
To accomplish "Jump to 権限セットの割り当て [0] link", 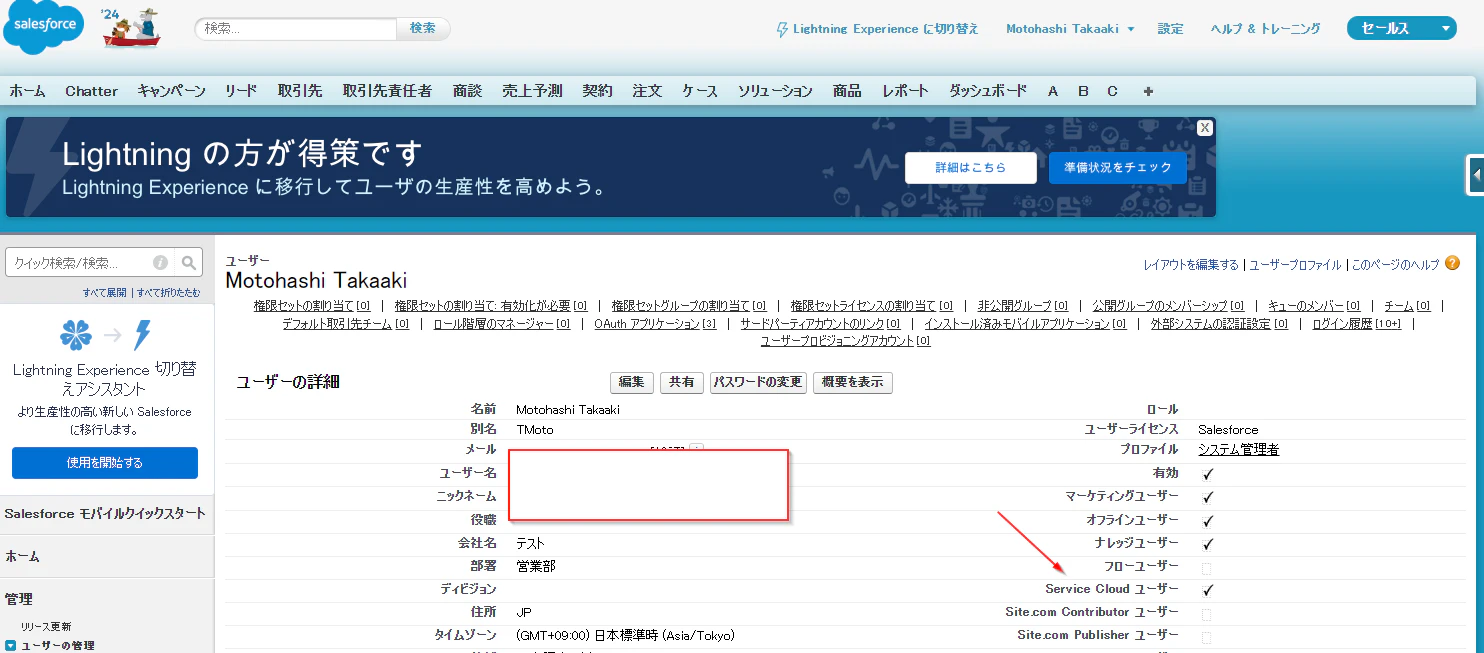I will pos(312,306).
